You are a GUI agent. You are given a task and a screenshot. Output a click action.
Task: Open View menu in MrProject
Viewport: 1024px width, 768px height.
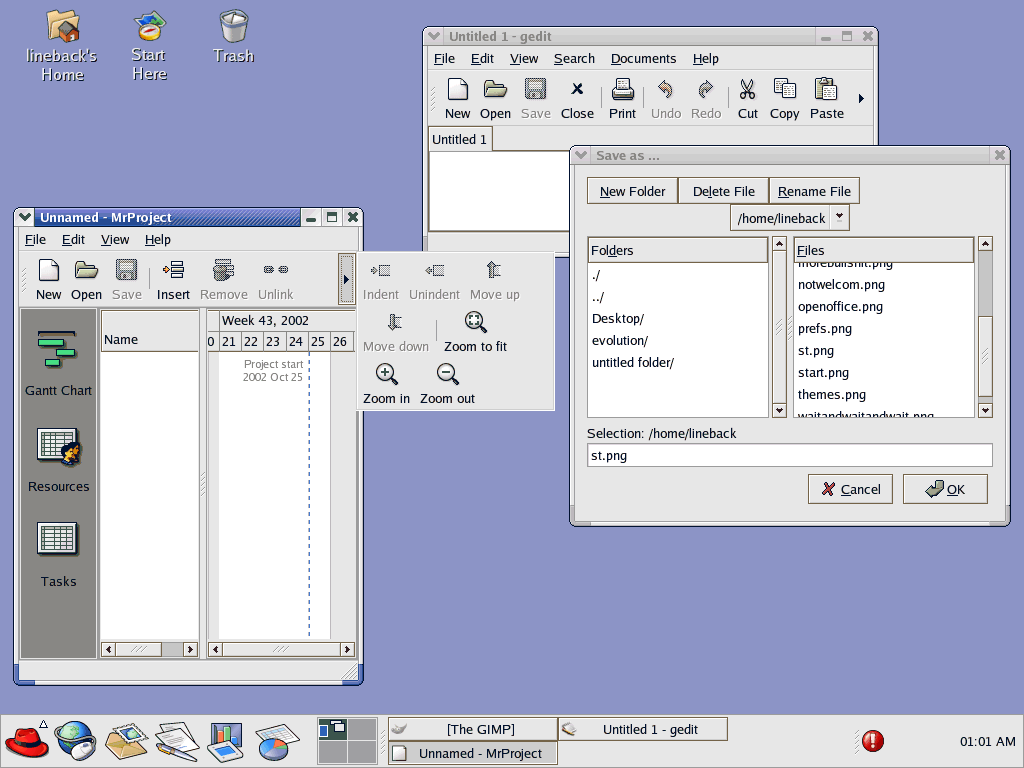(x=115, y=240)
